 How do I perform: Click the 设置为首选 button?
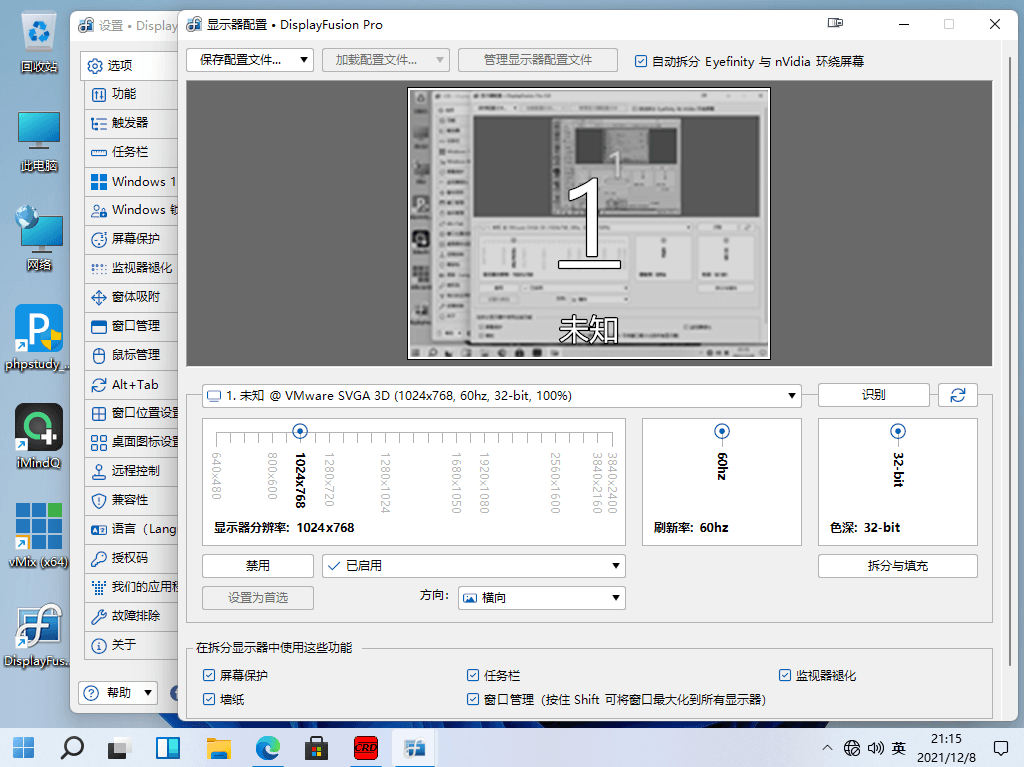click(x=257, y=598)
